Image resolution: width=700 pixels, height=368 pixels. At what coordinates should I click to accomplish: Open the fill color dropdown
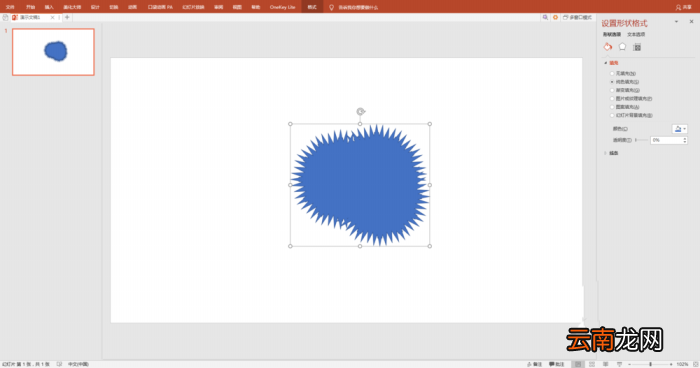point(680,129)
